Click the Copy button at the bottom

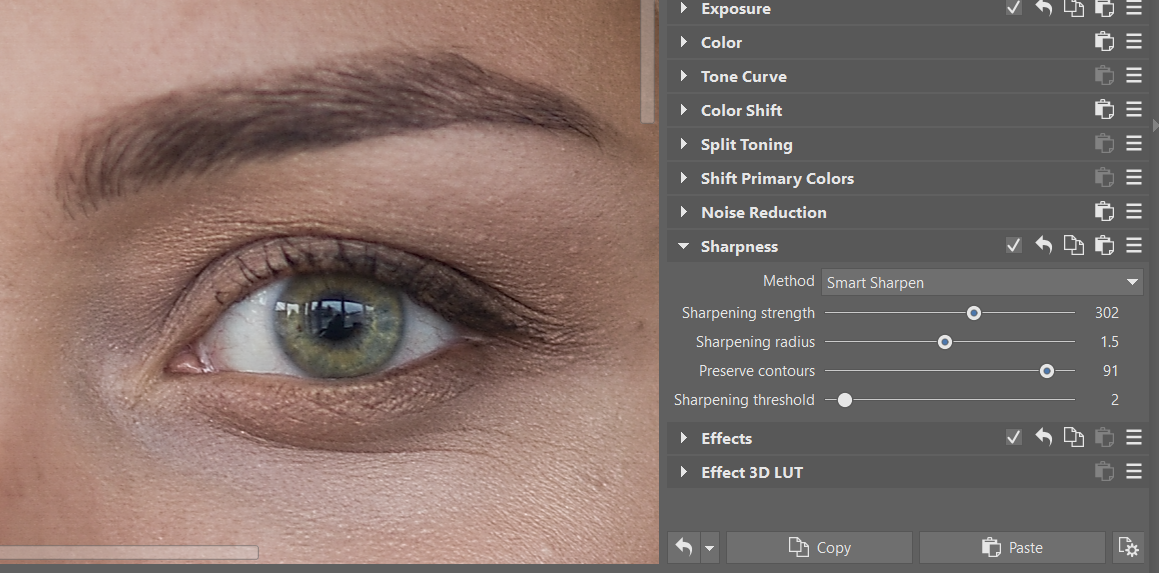pos(819,547)
